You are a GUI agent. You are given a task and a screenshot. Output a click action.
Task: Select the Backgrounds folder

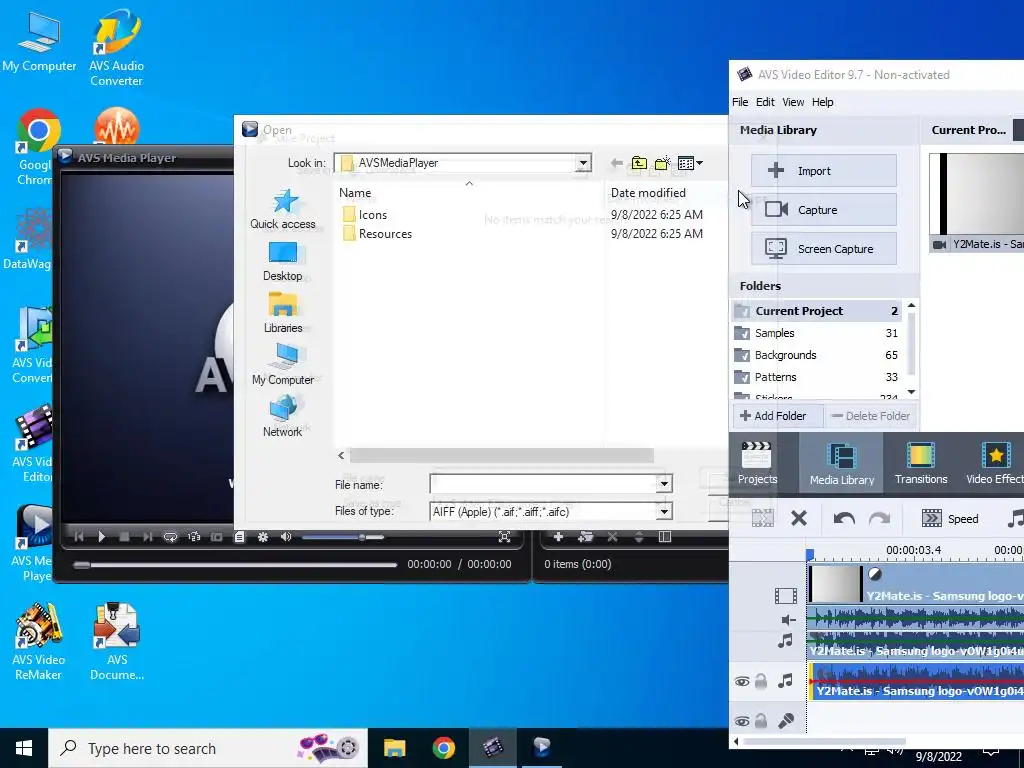[x=816, y=355]
